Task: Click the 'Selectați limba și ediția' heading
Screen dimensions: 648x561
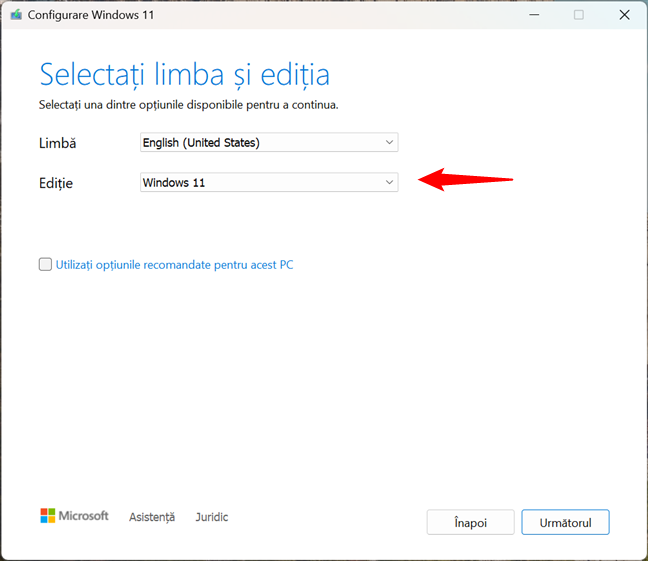Action: 184,75
